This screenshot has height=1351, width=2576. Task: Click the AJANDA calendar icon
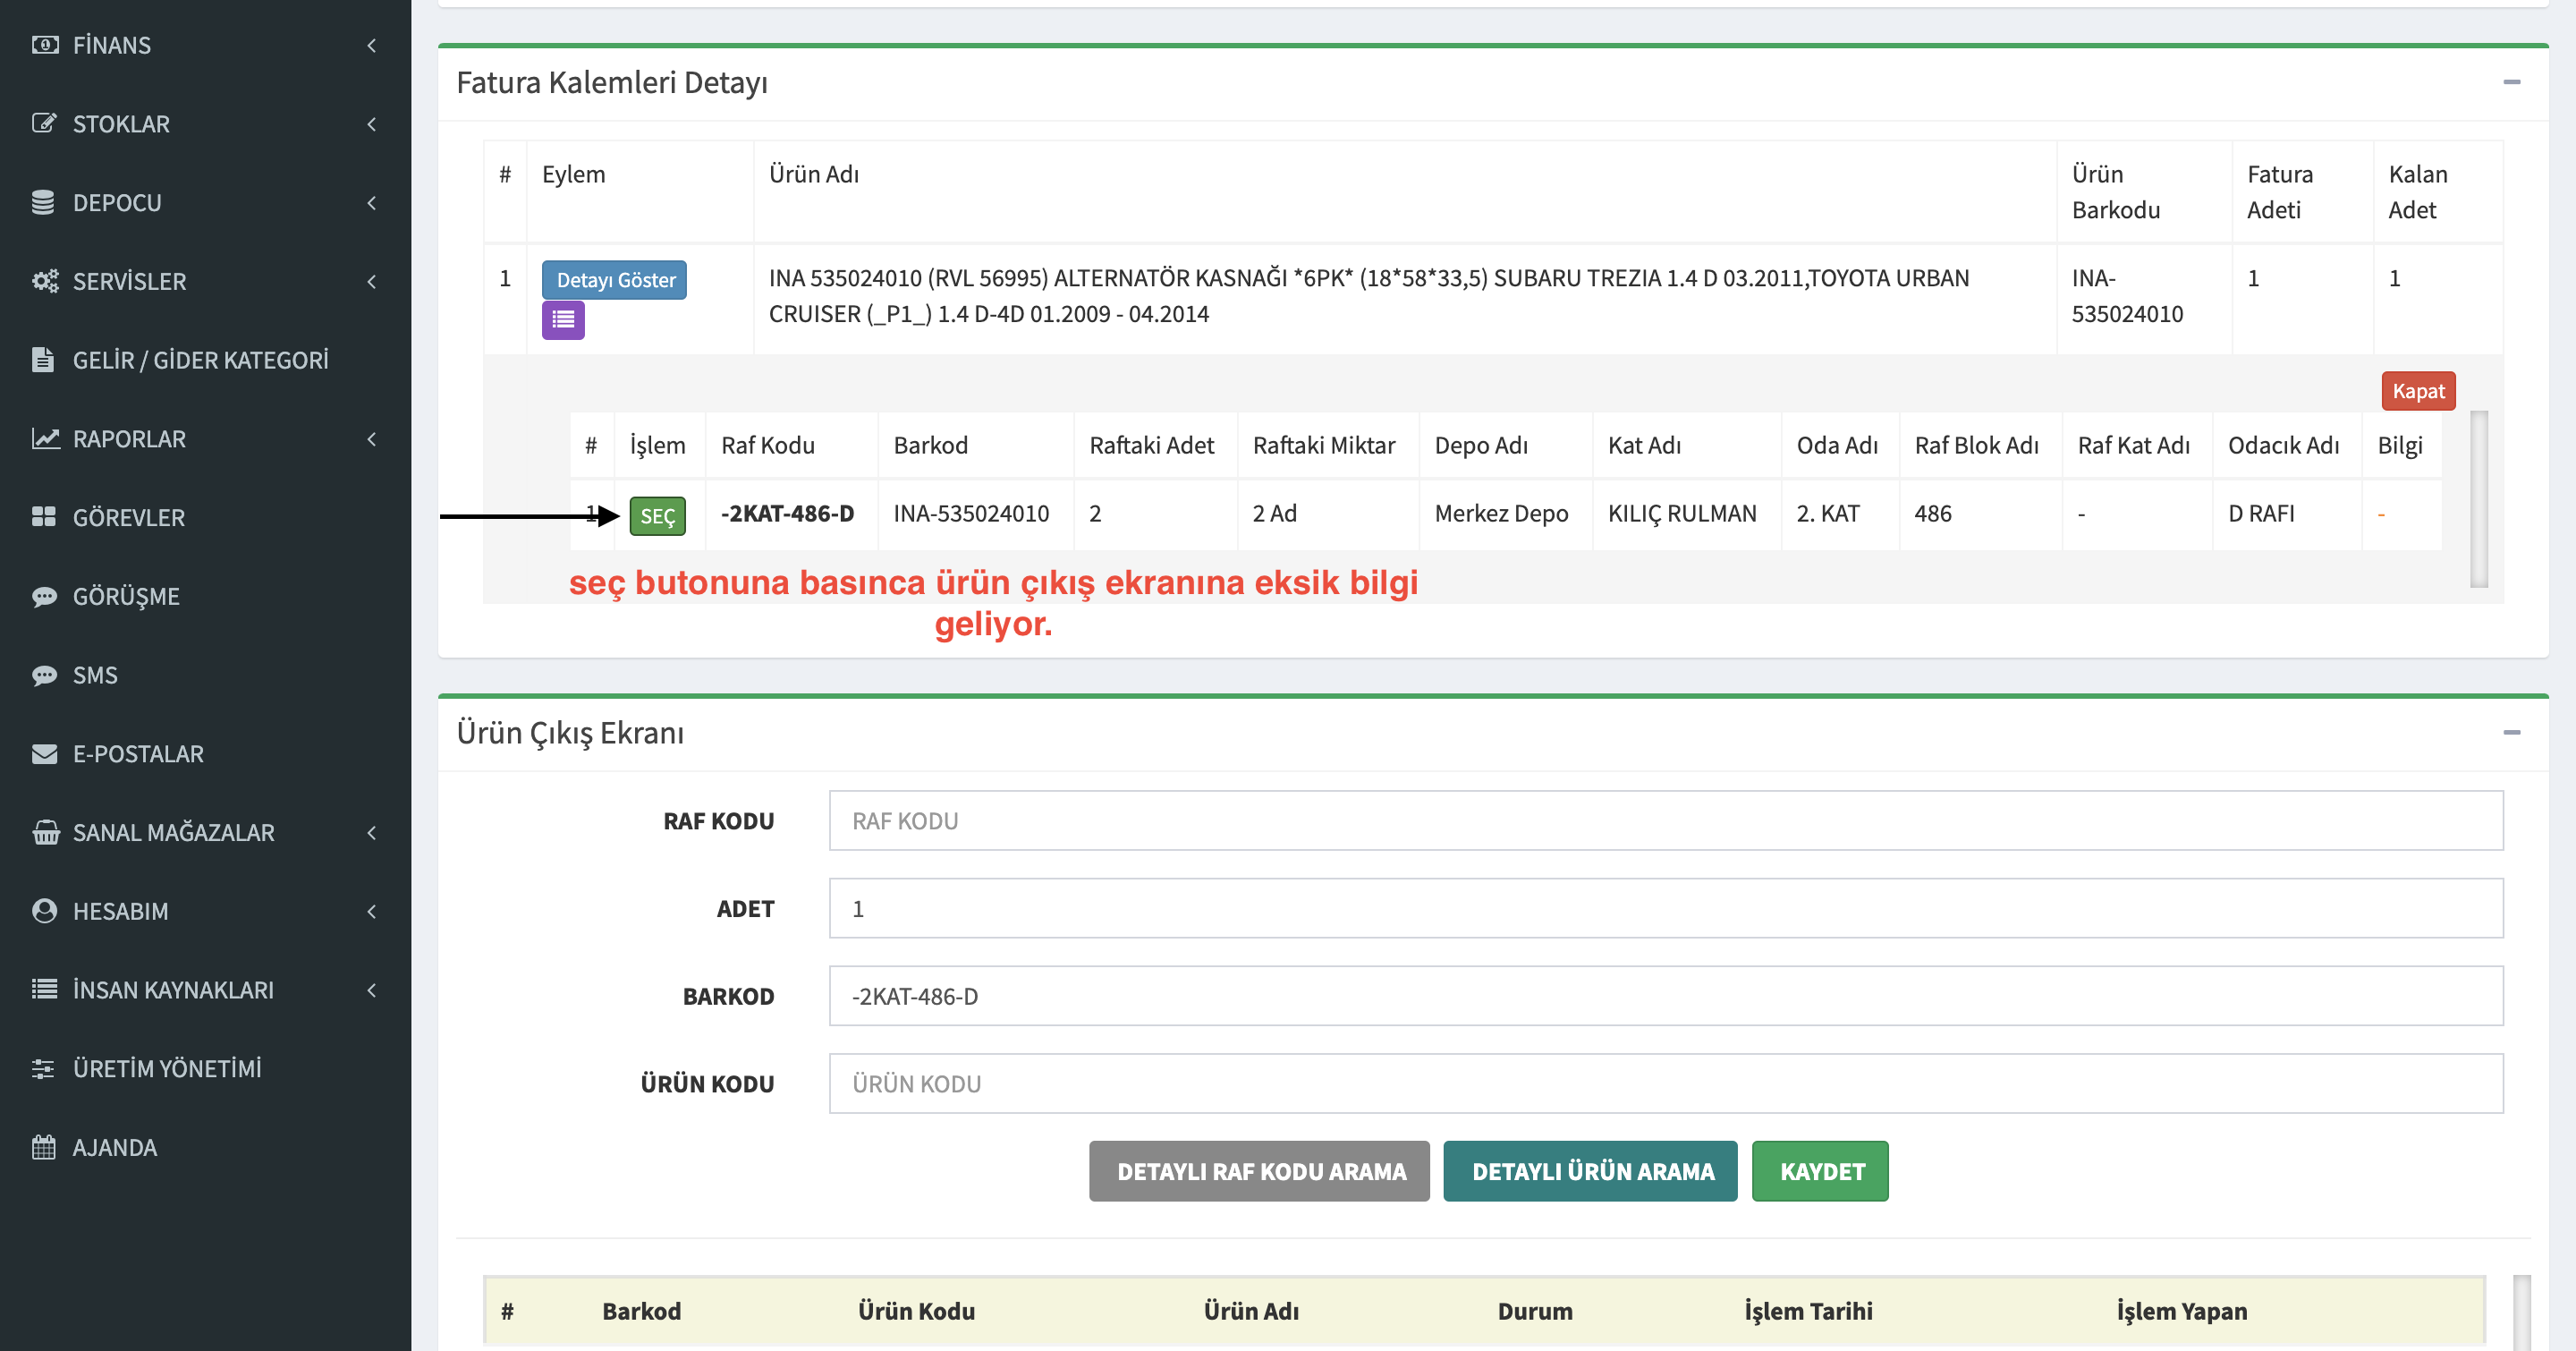[44, 1147]
